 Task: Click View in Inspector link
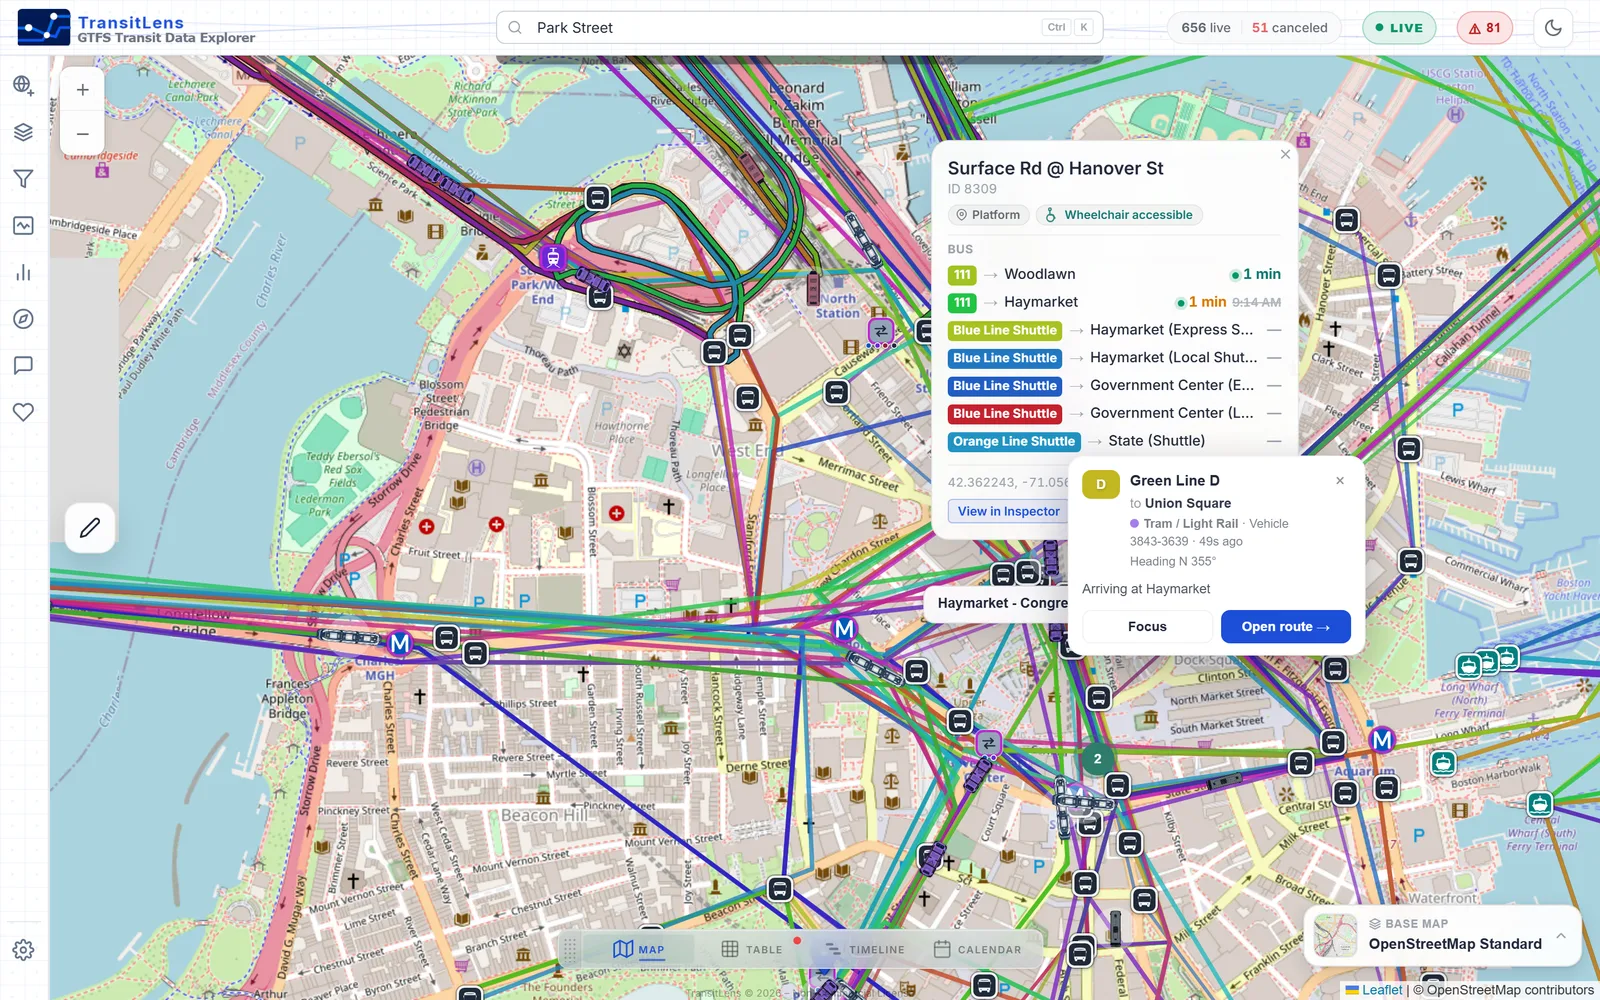(1008, 511)
